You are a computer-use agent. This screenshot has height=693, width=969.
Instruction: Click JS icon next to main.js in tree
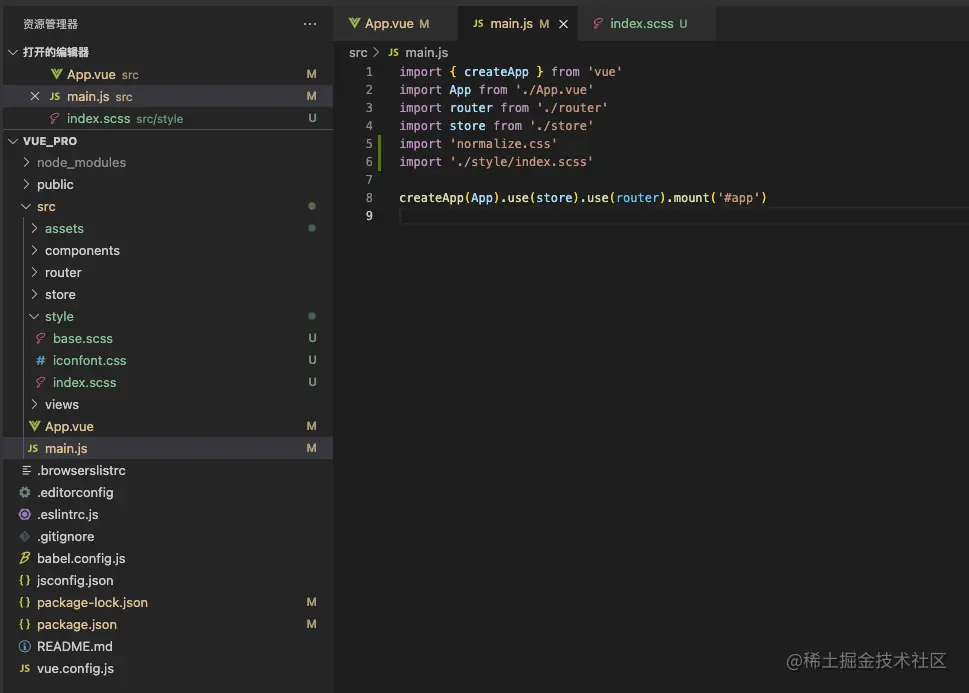click(33, 448)
